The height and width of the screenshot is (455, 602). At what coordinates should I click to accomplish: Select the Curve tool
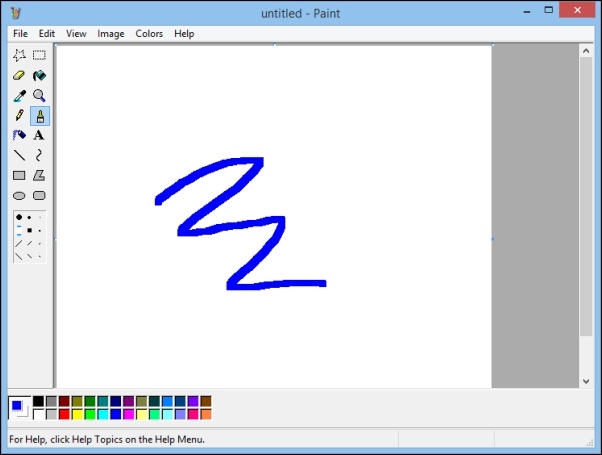(39, 156)
